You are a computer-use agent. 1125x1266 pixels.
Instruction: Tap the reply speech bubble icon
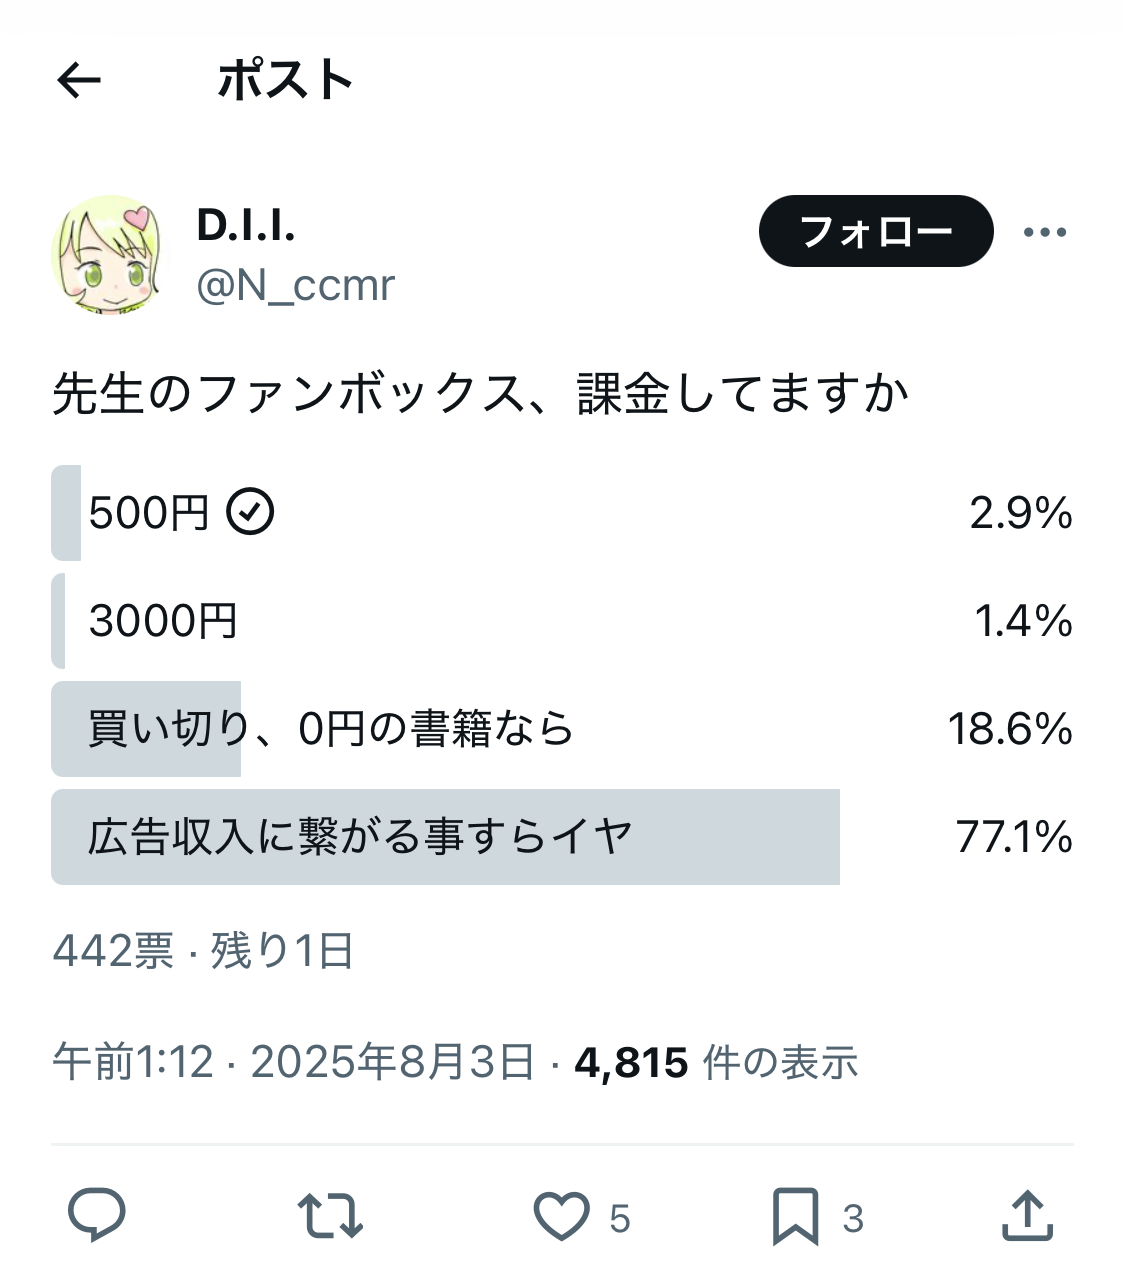(96, 1215)
